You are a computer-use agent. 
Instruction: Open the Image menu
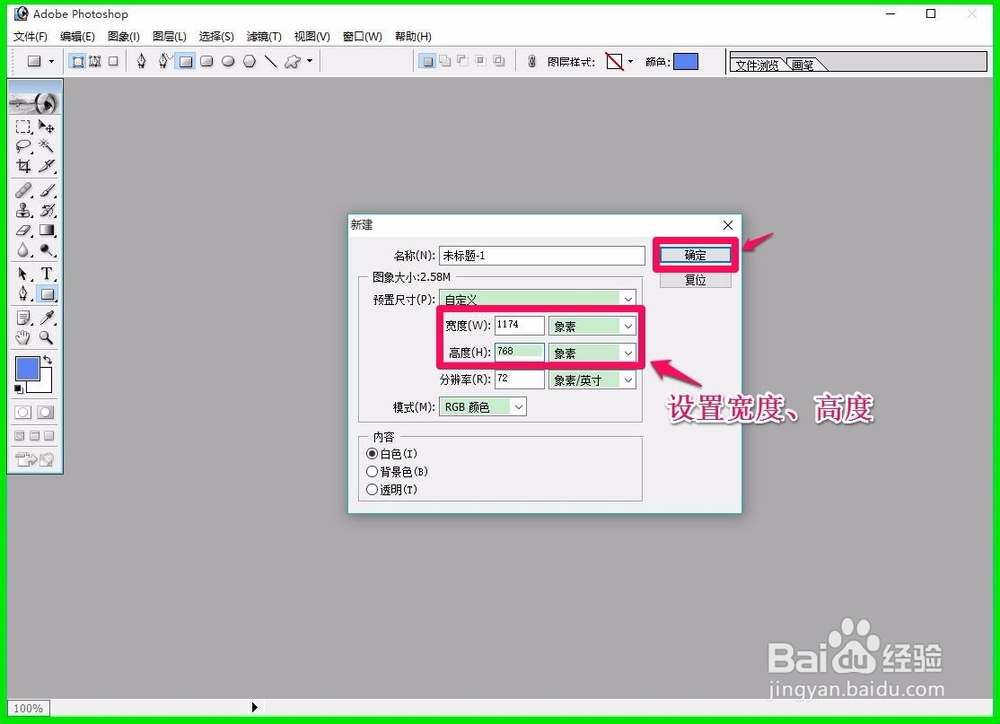[x=124, y=36]
